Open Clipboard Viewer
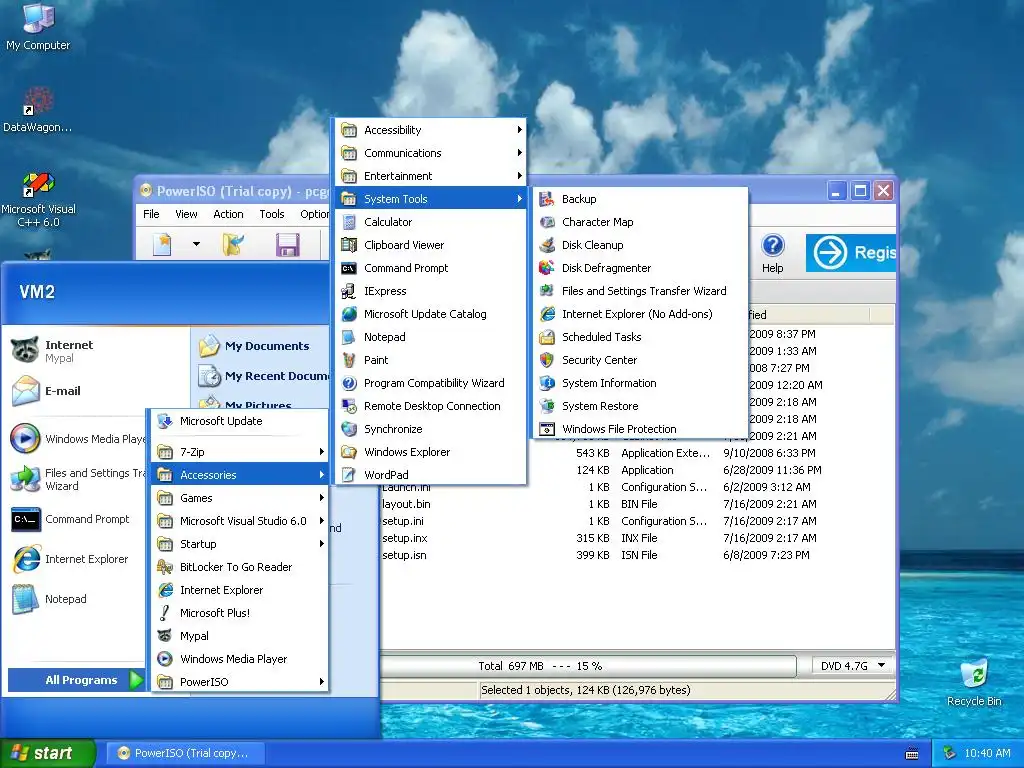Image resolution: width=1024 pixels, height=768 pixels. [x=430, y=245]
